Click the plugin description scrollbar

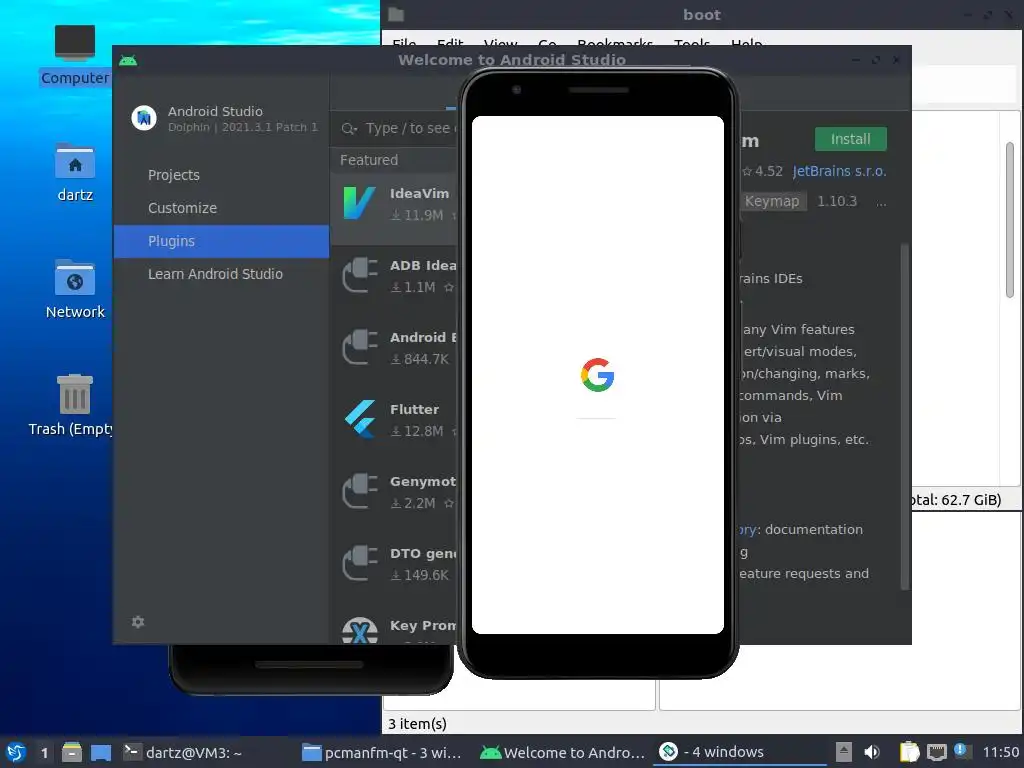904,416
